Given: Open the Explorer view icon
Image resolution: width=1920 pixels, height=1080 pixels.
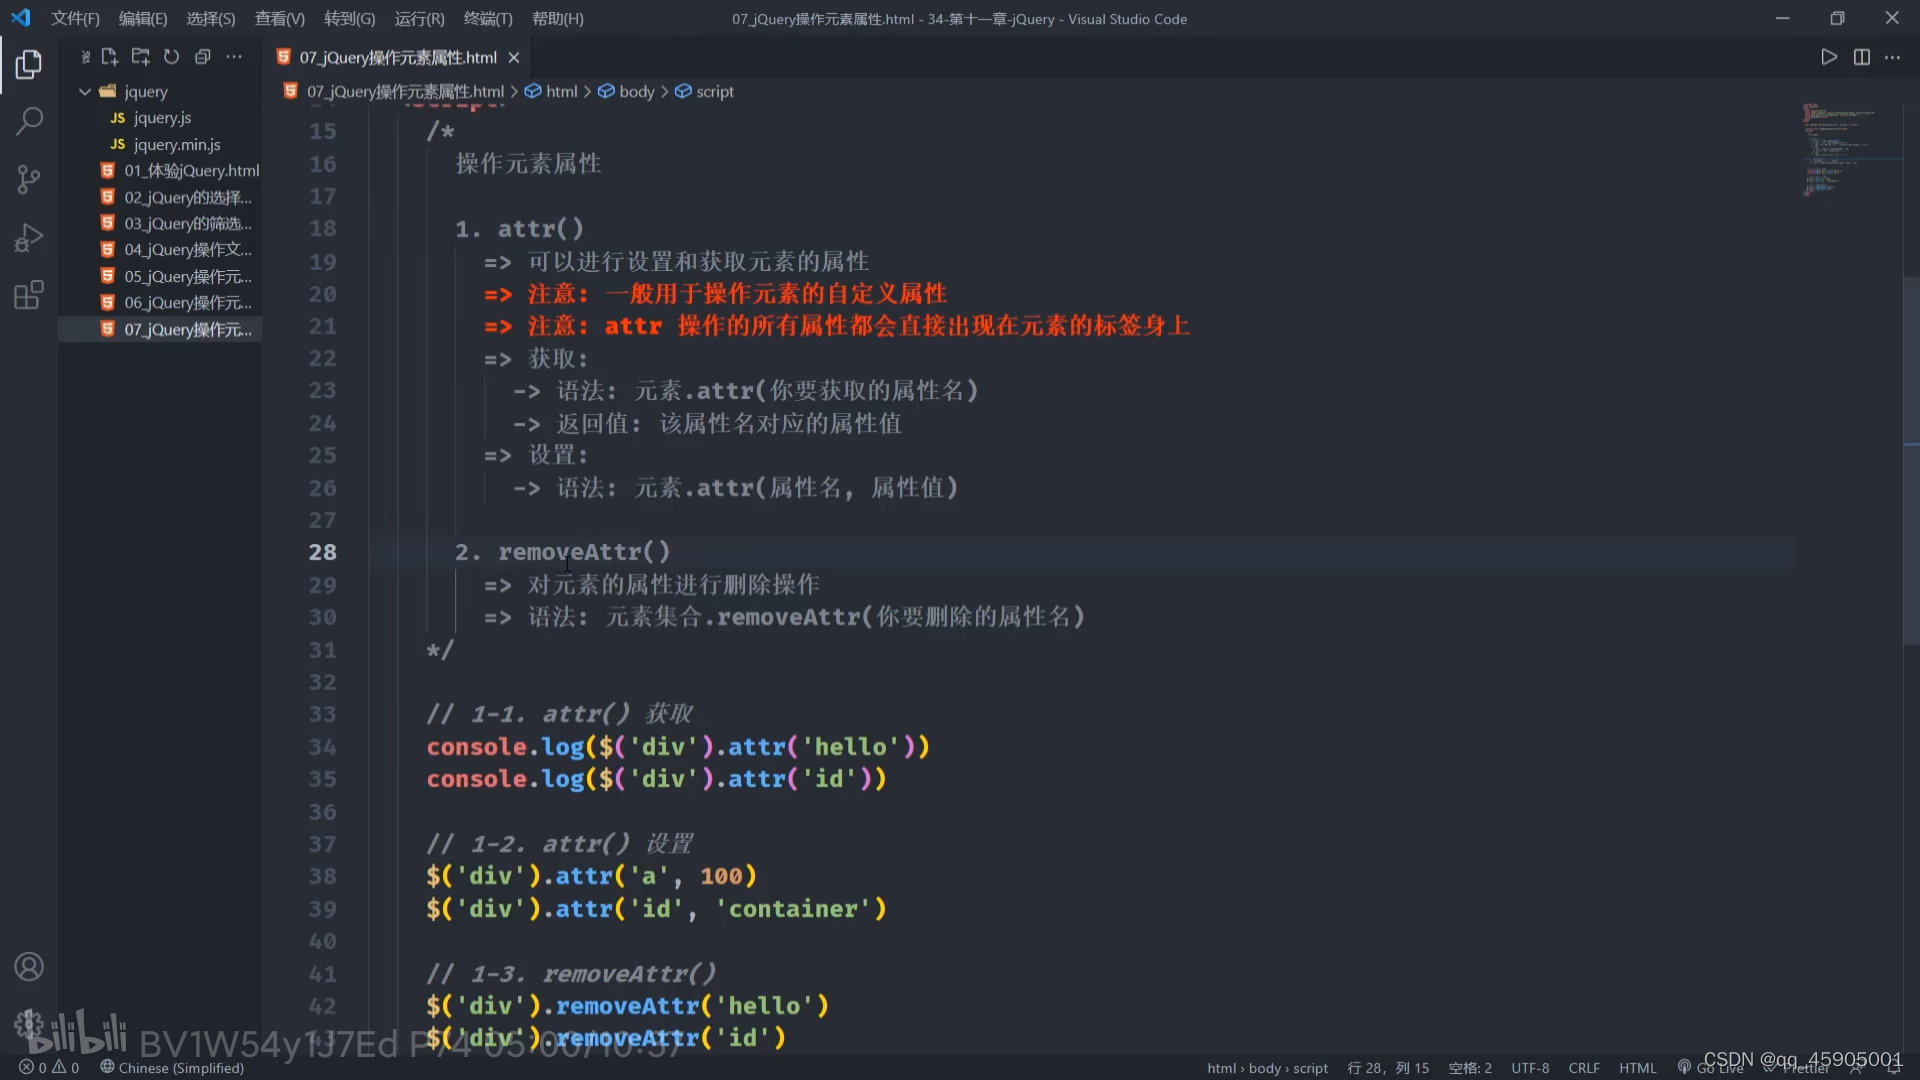Looking at the screenshot, I should [x=28, y=65].
